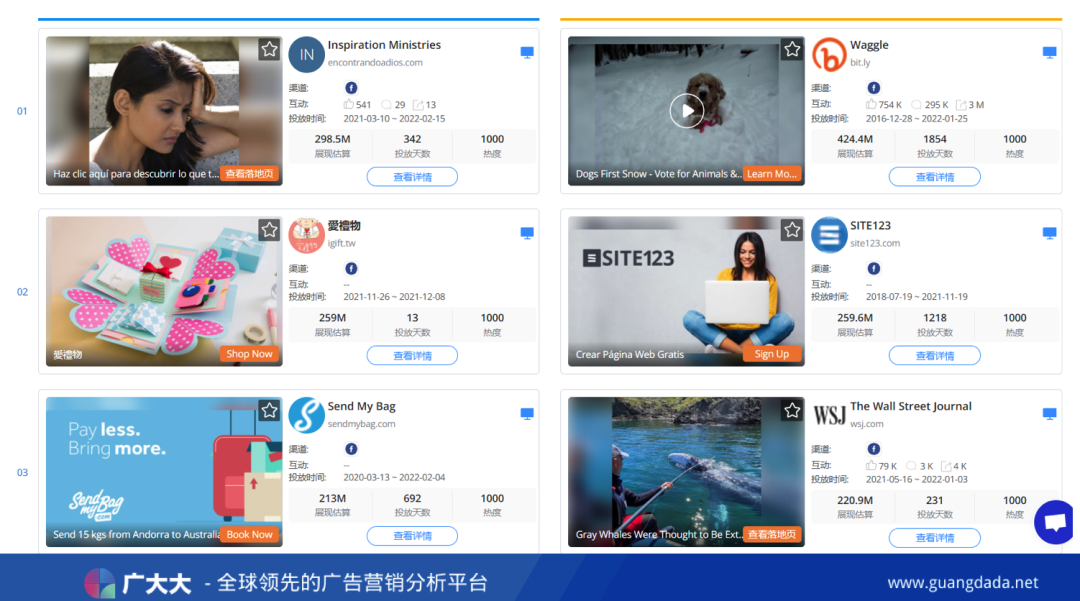Click Facebook channel icon for Send My Bag
The width and height of the screenshot is (1080, 601).
coord(351,449)
